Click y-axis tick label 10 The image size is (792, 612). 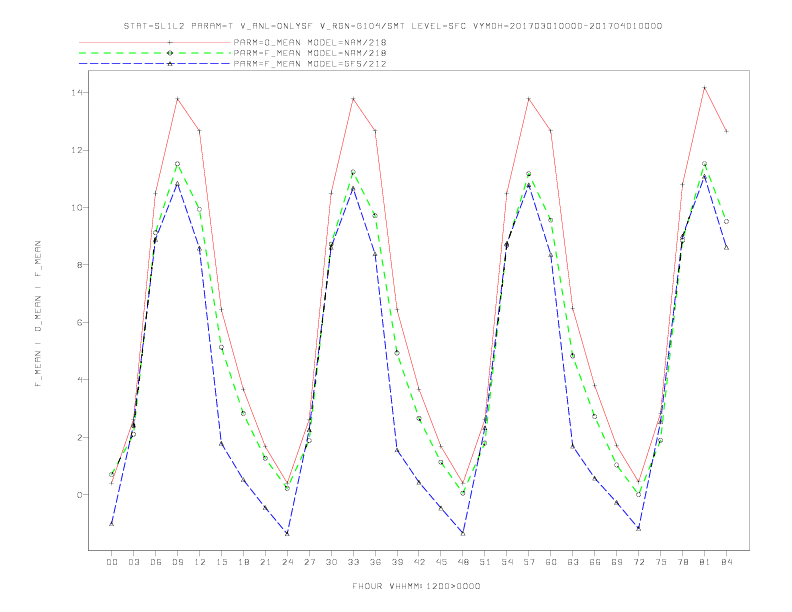click(76, 208)
